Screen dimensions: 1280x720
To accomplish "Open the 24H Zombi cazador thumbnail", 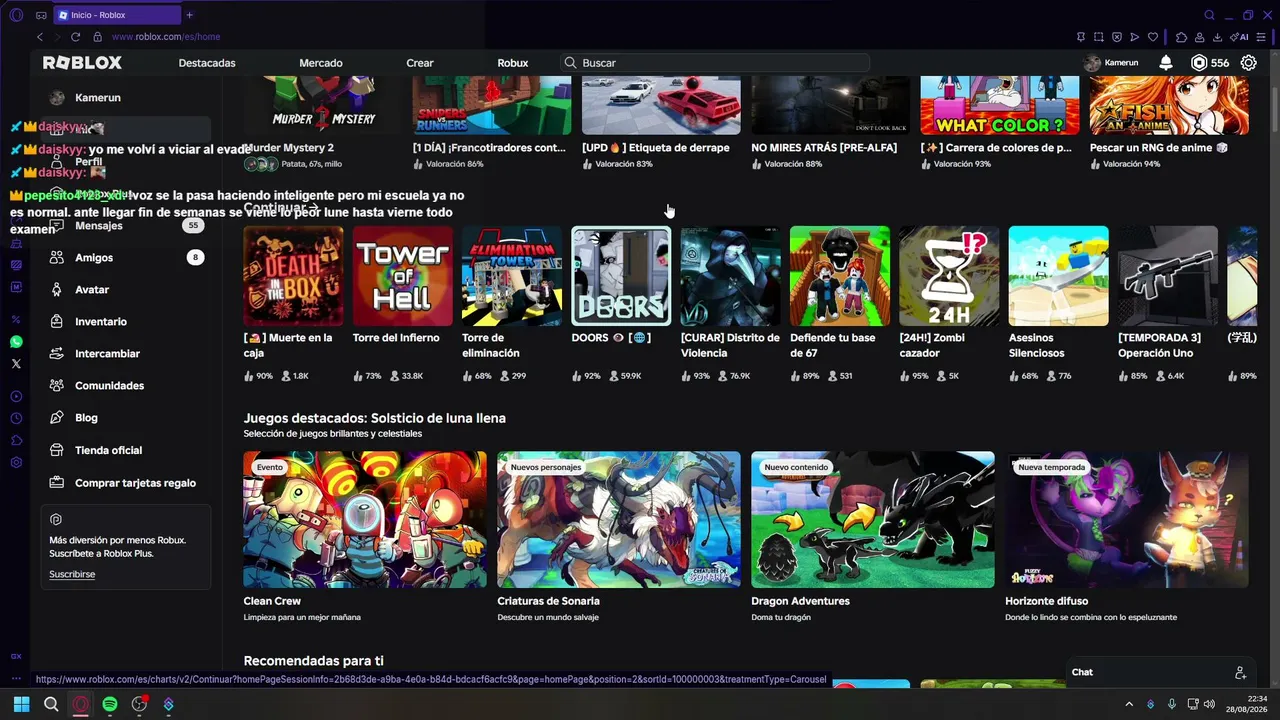I will click(949, 276).
